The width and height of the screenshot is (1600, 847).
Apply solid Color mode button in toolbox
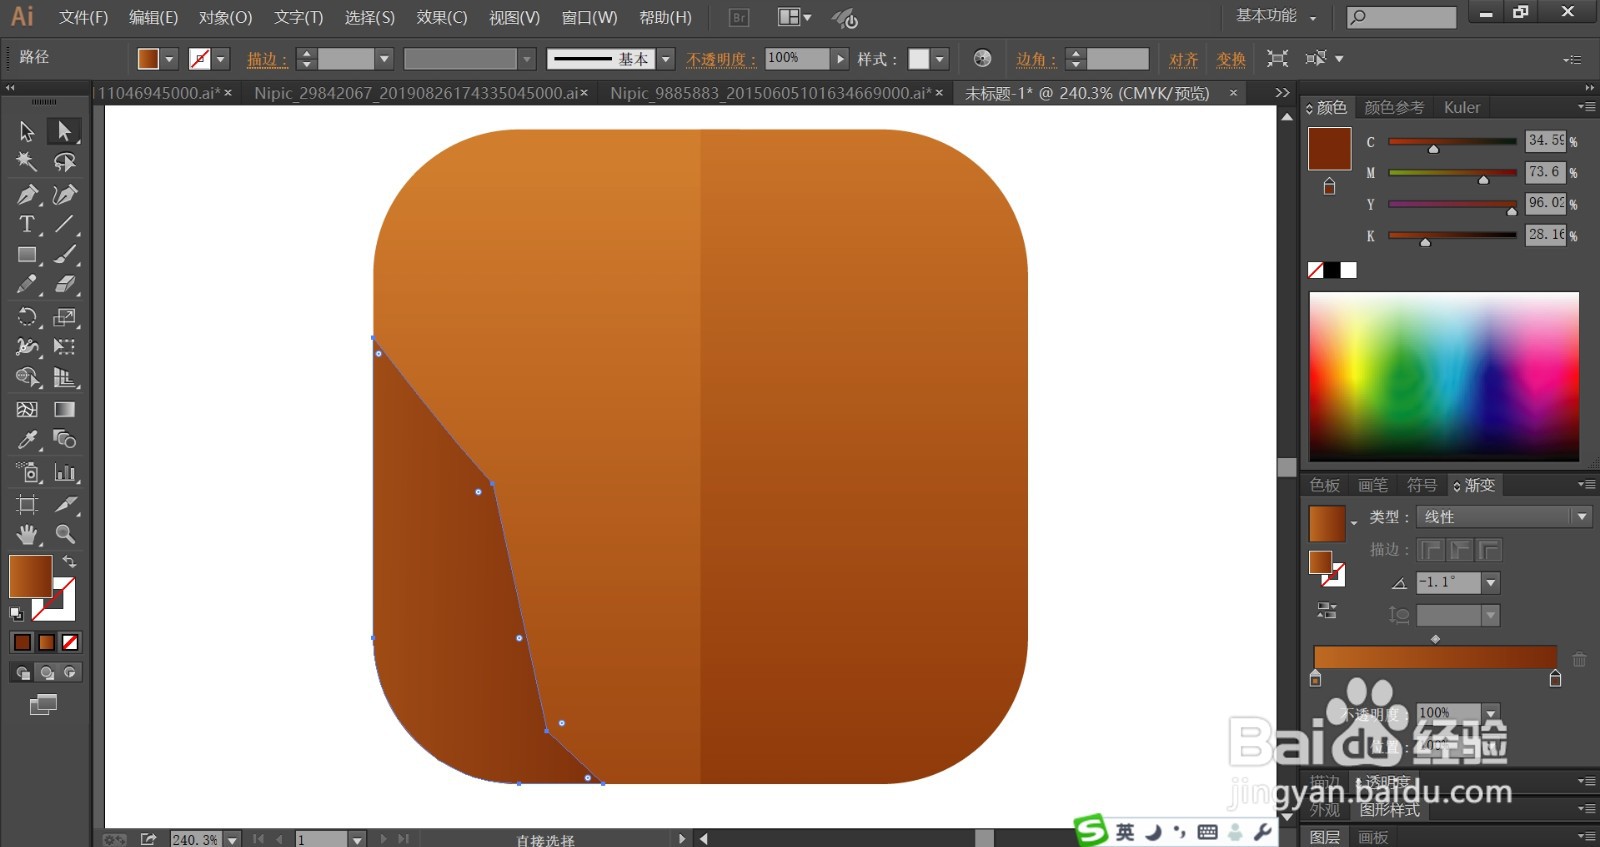tap(22, 642)
